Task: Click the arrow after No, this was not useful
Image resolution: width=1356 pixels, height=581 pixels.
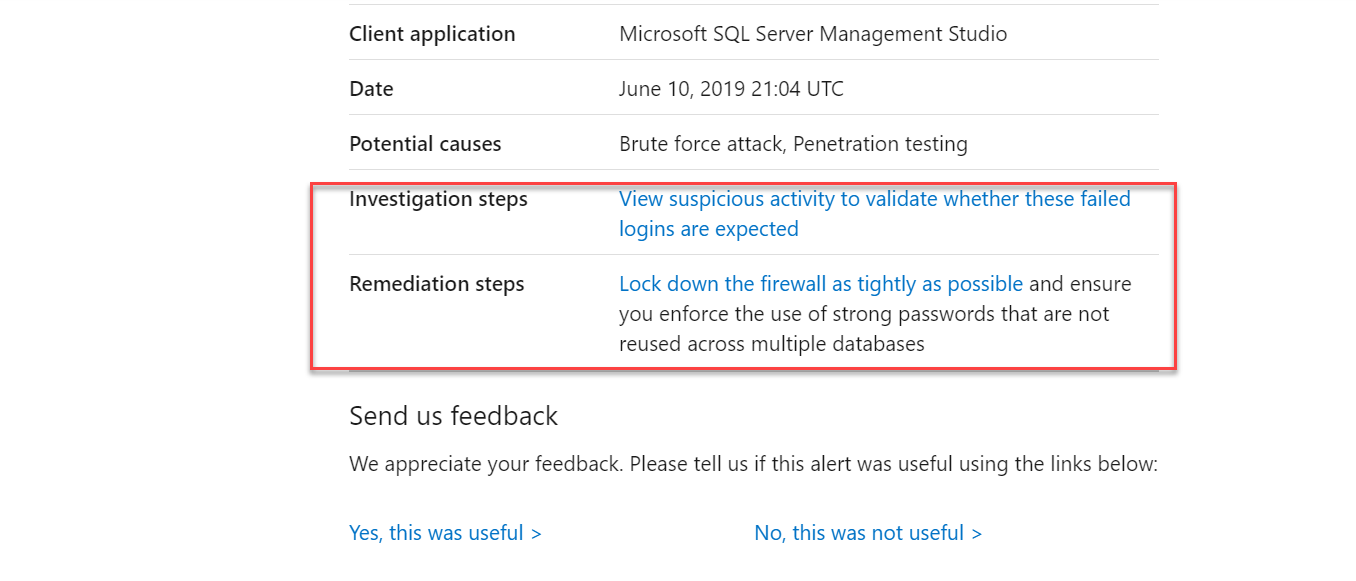Action: [x=977, y=533]
